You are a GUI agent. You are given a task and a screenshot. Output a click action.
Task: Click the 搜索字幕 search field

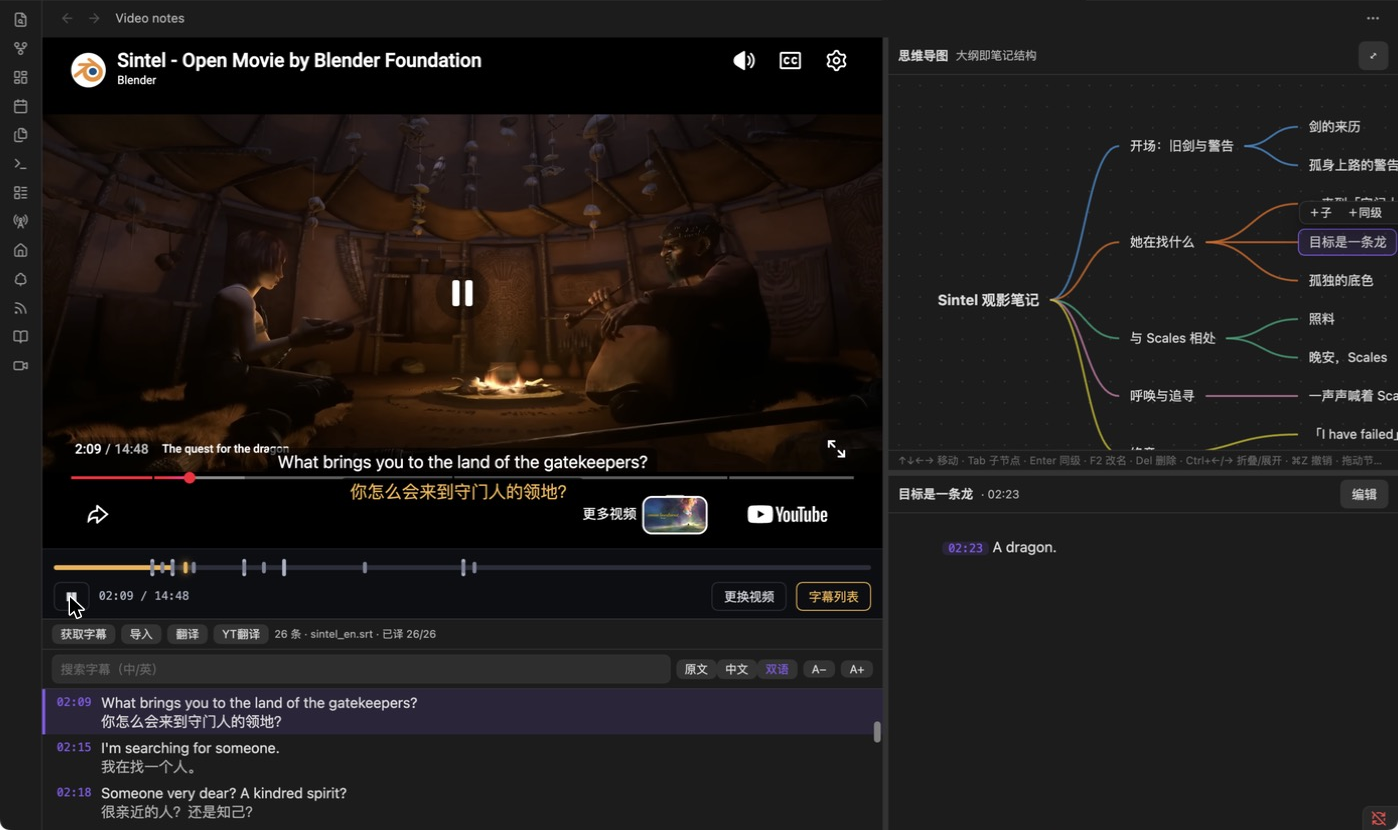click(361, 669)
